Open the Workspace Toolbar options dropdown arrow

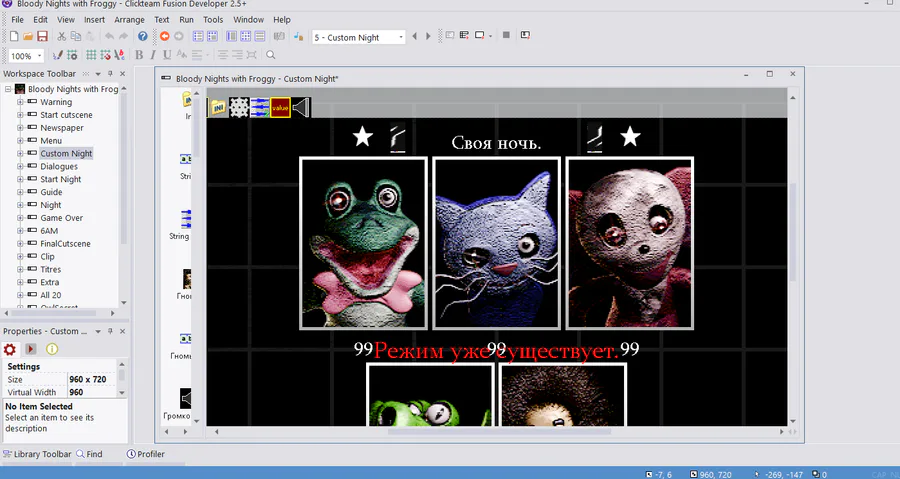tap(98, 73)
